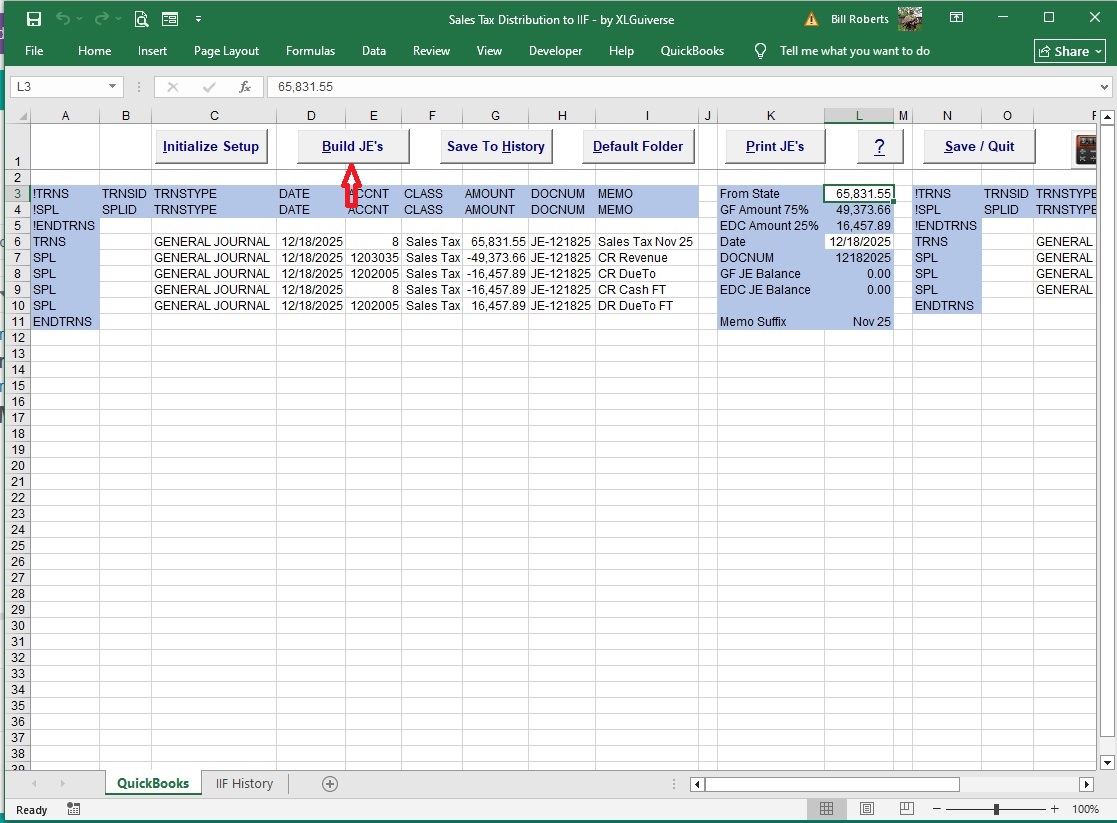Screen dimensions: 1117x823
Task: Select Normal view in status bar
Action: point(827,809)
